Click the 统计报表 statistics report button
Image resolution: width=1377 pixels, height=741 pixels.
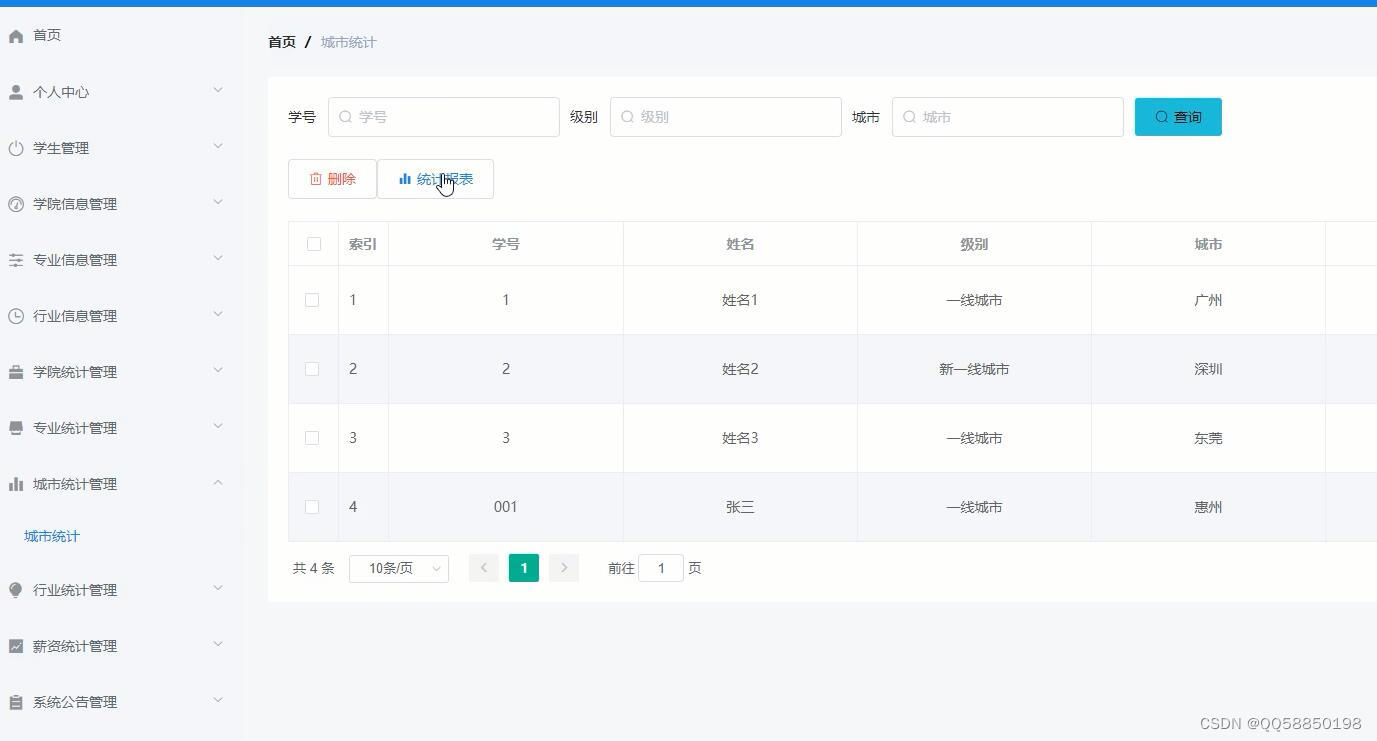(437, 179)
